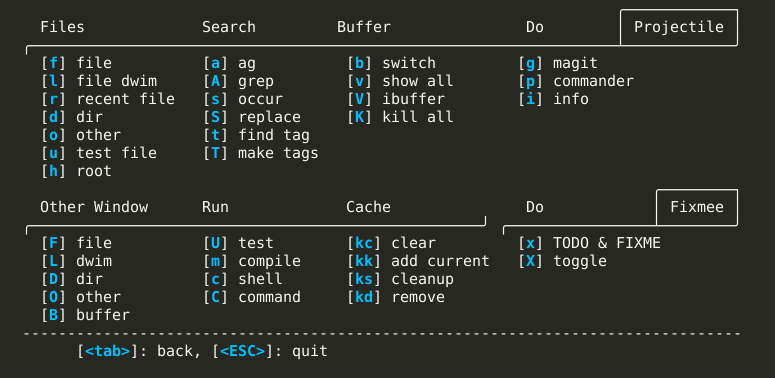Select the [A] grep option
Image resolution: width=775 pixels, height=378 pixels.
pos(239,81)
